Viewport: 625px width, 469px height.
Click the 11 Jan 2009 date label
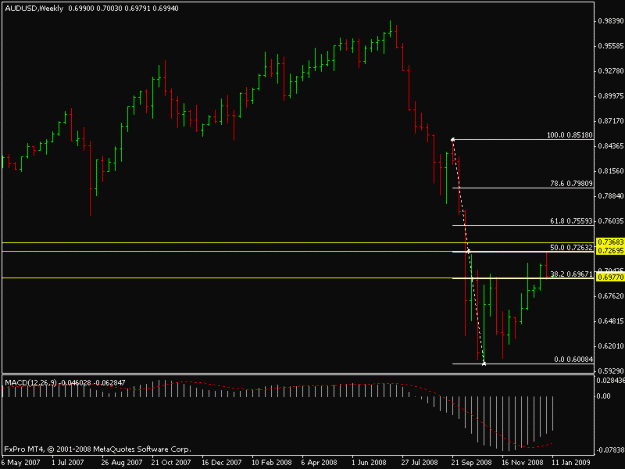(571, 462)
